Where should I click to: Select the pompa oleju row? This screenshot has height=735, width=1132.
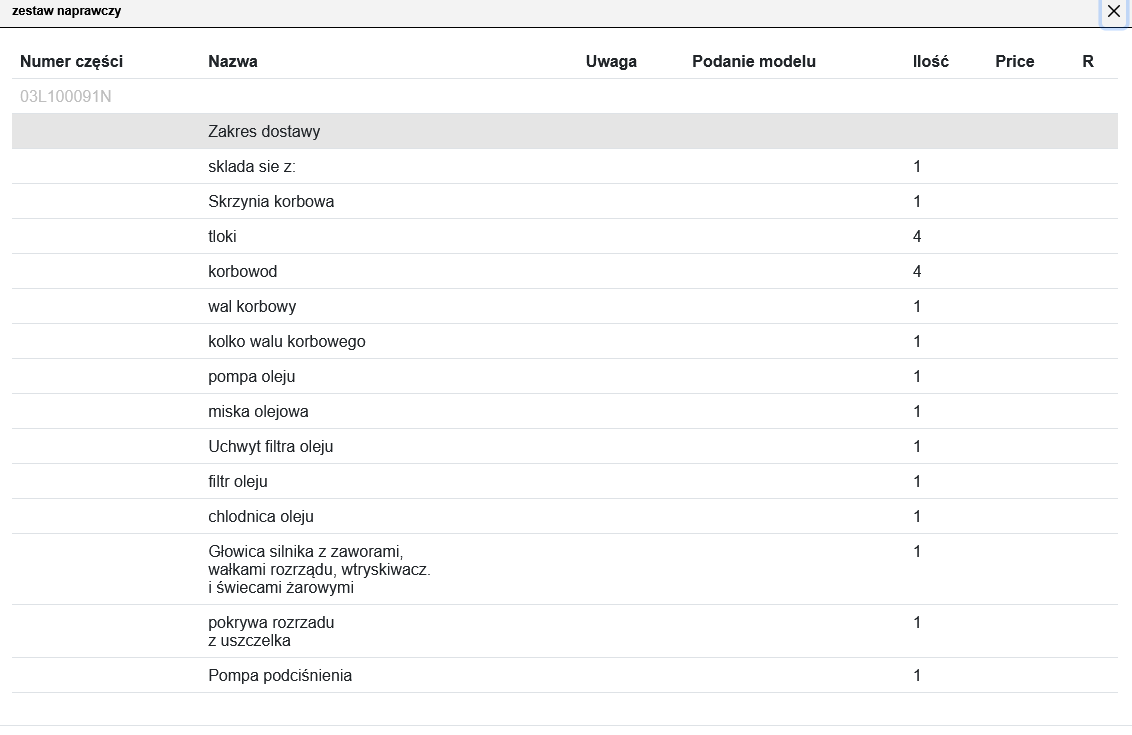coord(252,377)
